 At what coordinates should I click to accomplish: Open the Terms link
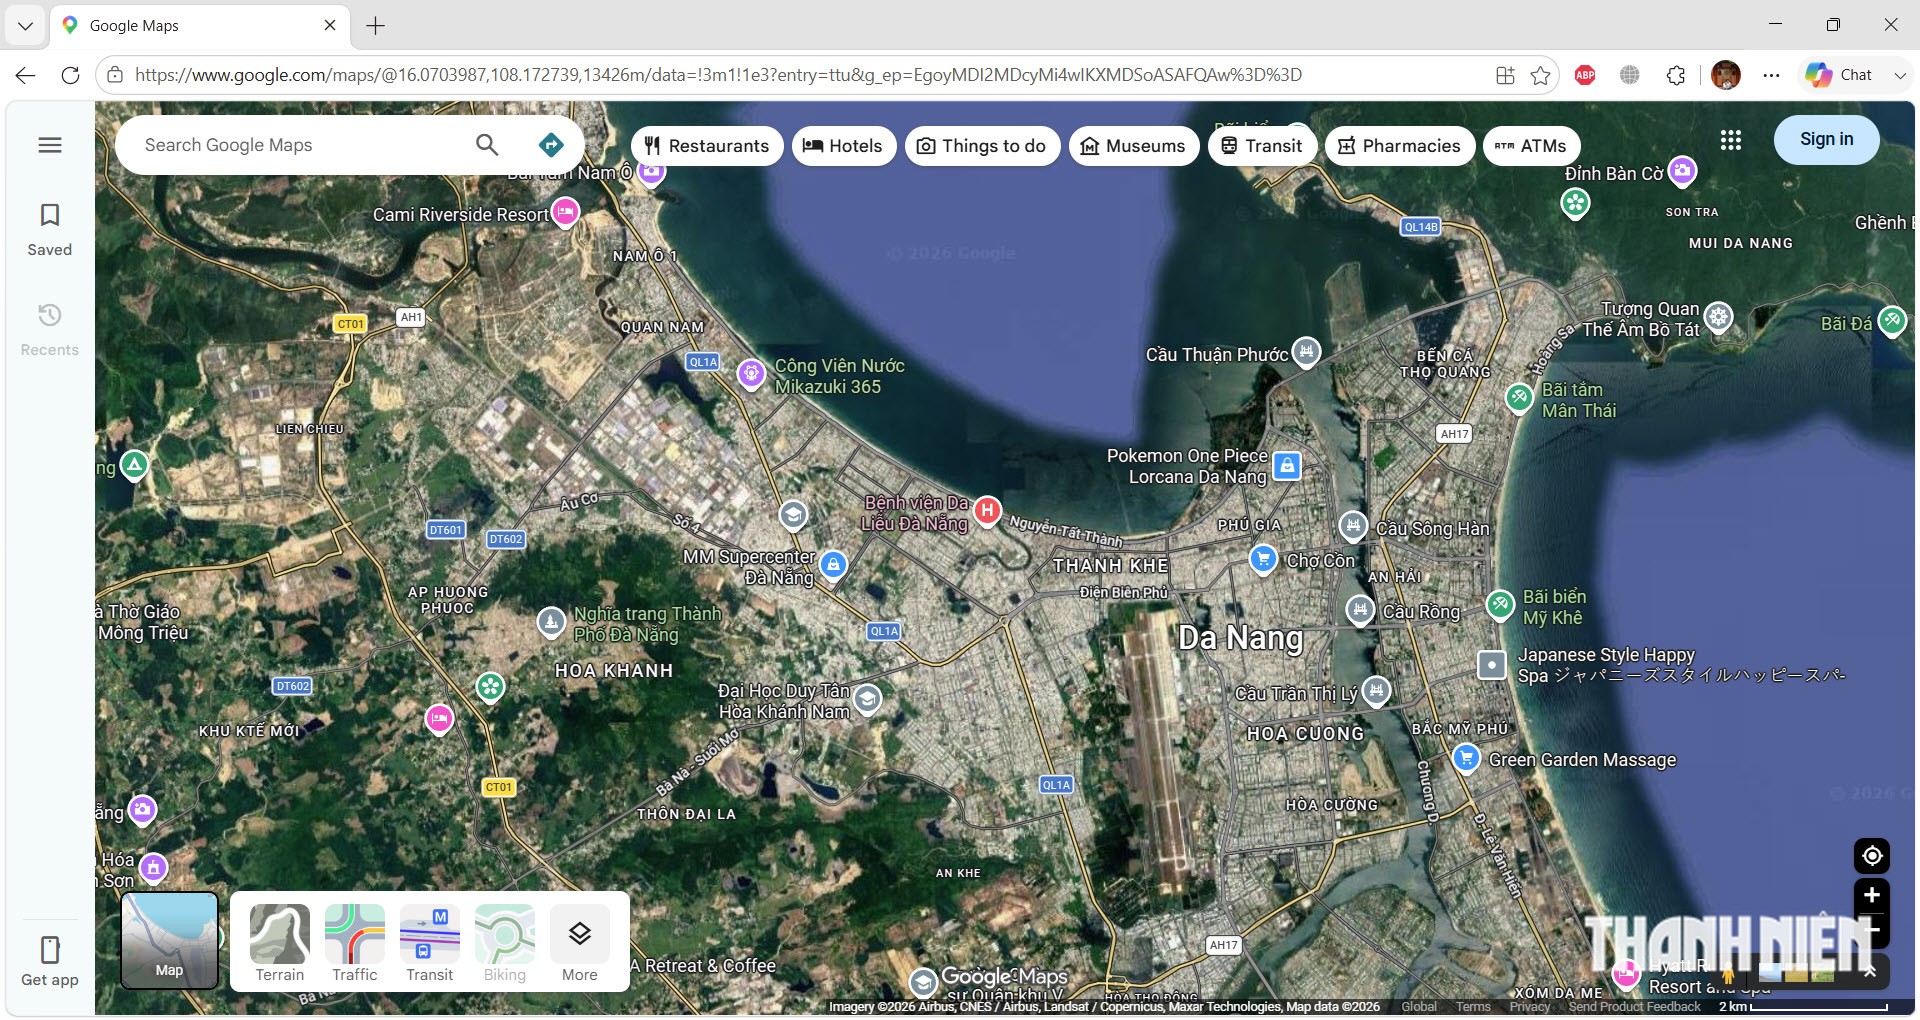click(x=1473, y=1007)
